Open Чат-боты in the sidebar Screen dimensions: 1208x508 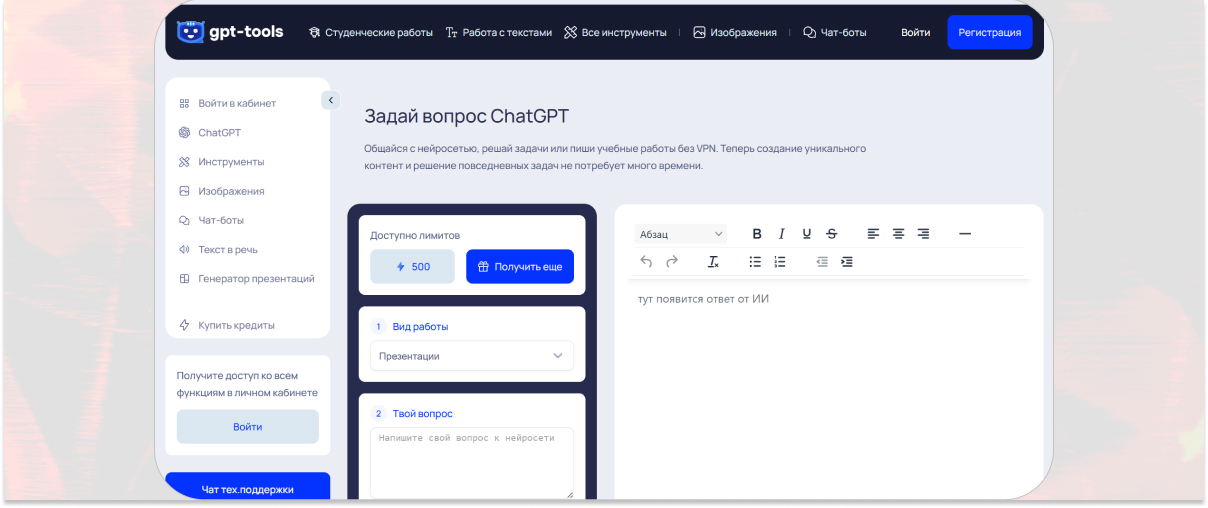point(211,220)
